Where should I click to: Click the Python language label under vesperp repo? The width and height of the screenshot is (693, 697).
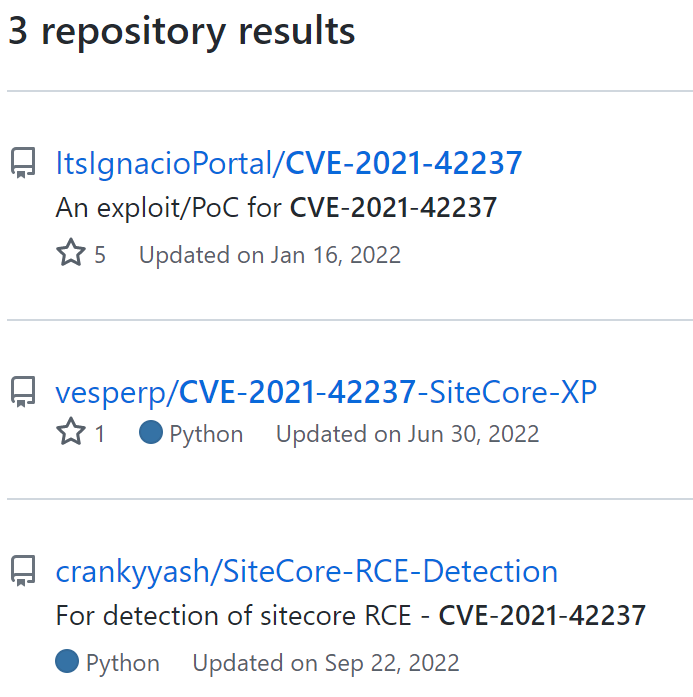[206, 434]
